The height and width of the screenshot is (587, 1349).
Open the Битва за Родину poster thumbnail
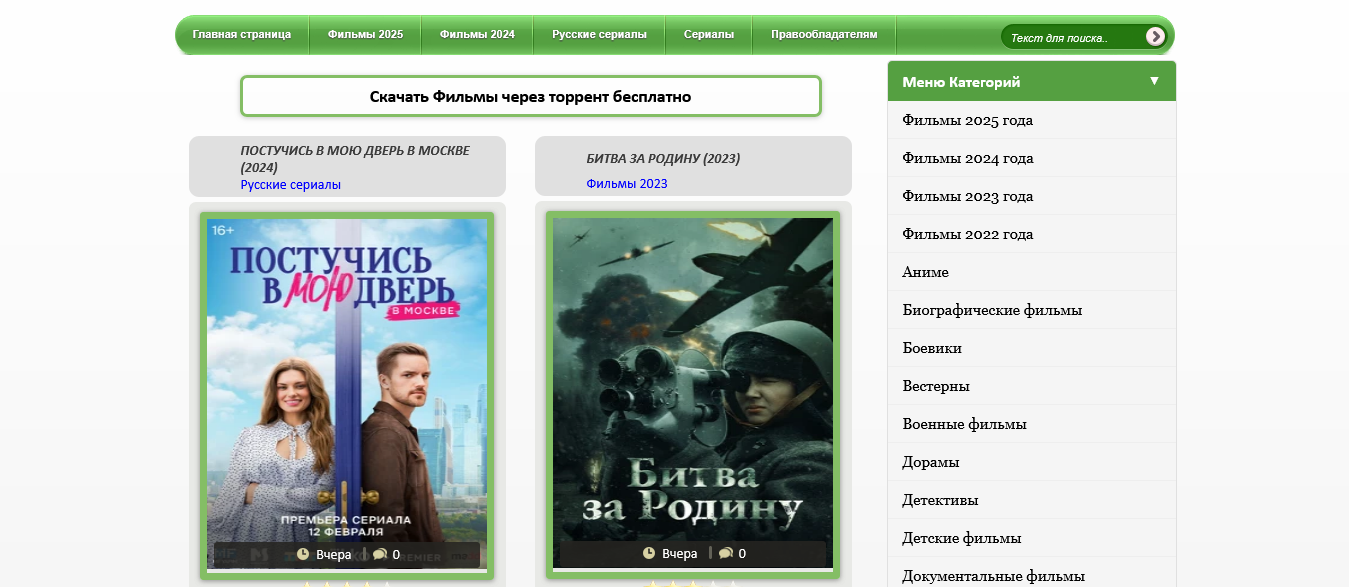point(693,395)
